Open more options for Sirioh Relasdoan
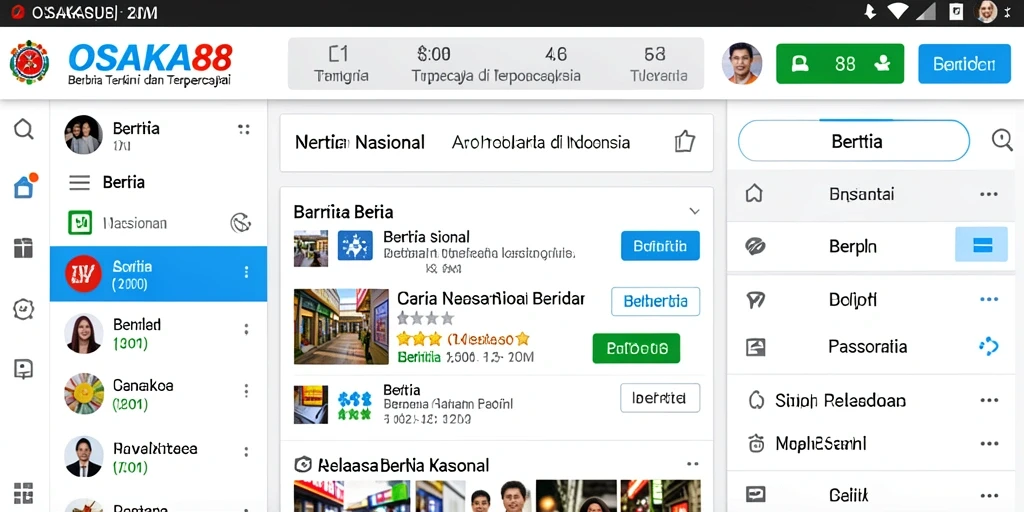Viewport: 1024px width, 512px height. click(x=989, y=400)
